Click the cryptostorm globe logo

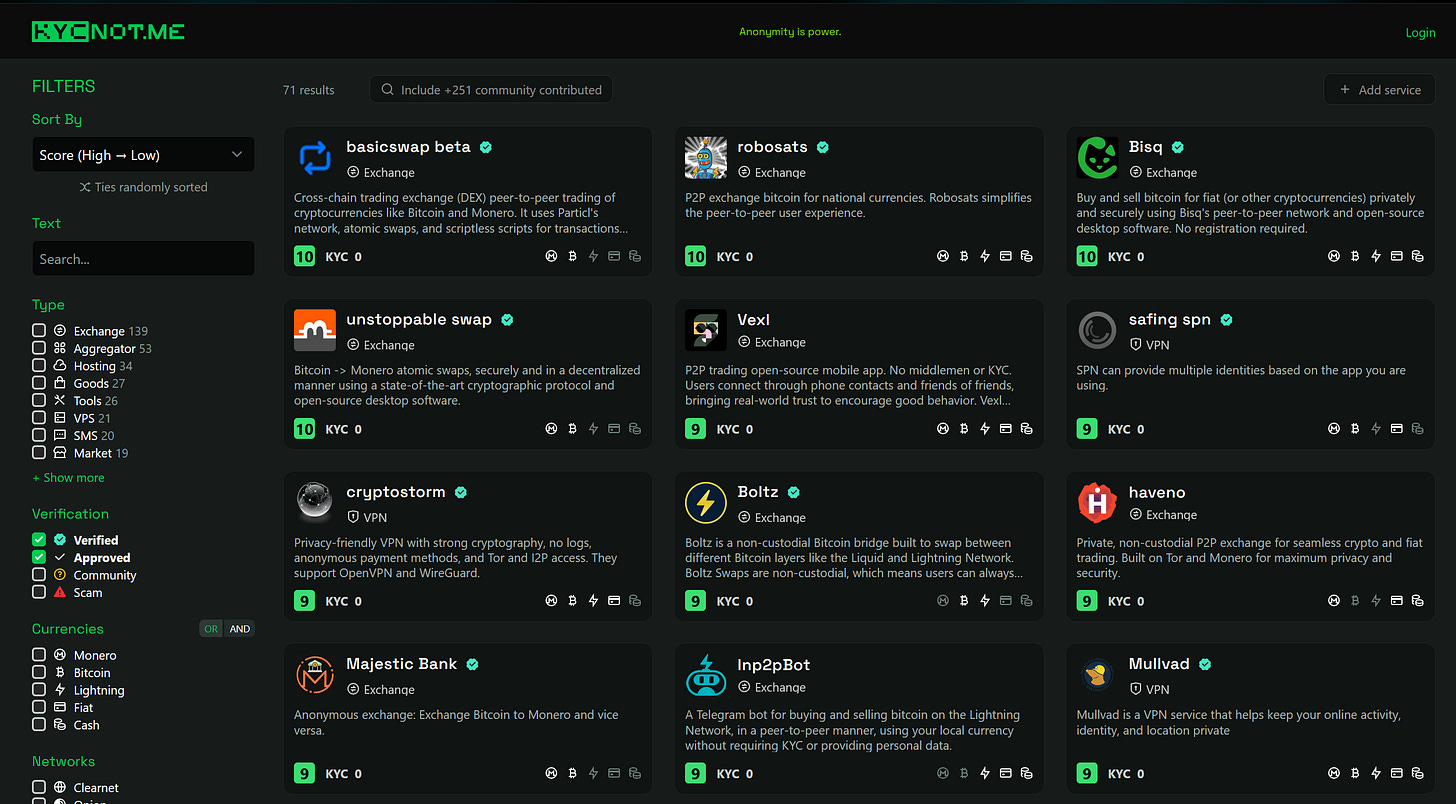coord(315,502)
